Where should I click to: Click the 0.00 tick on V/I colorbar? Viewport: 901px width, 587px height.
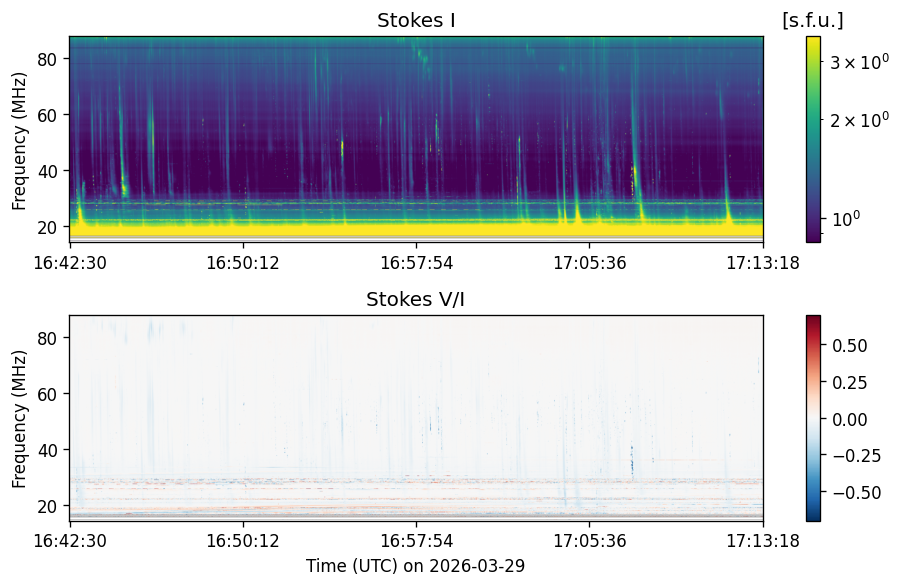(x=849, y=419)
